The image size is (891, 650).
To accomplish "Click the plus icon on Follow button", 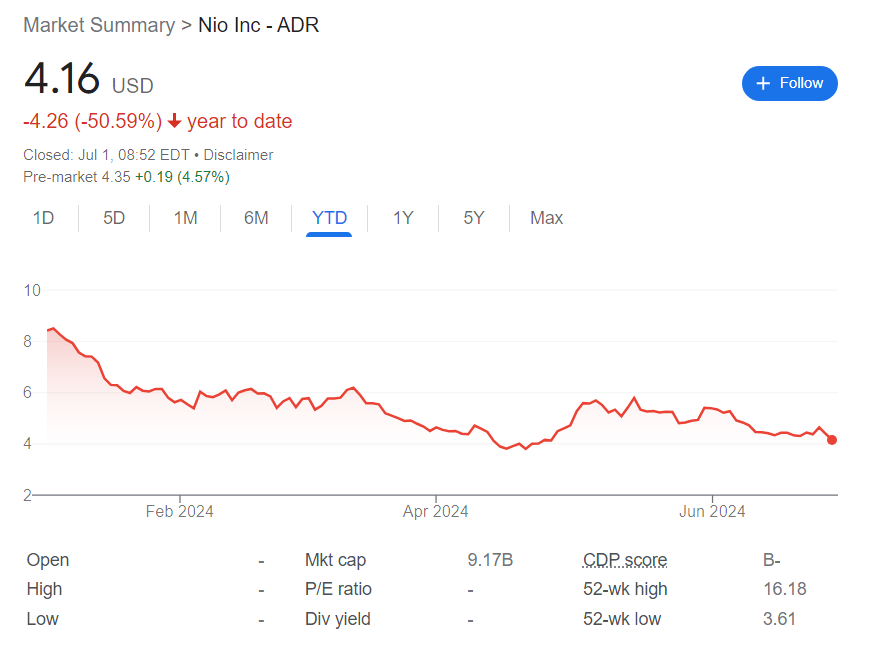I will coord(763,84).
